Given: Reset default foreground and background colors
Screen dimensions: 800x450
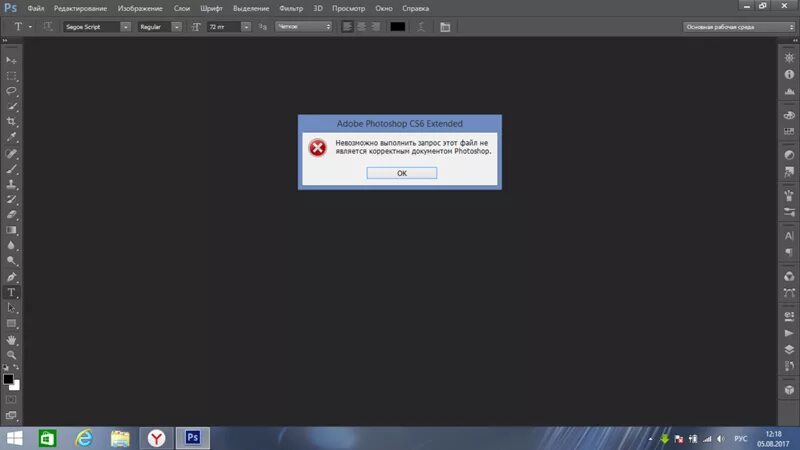Looking at the screenshot, I should pyautogui.click(x=5, y=367).
